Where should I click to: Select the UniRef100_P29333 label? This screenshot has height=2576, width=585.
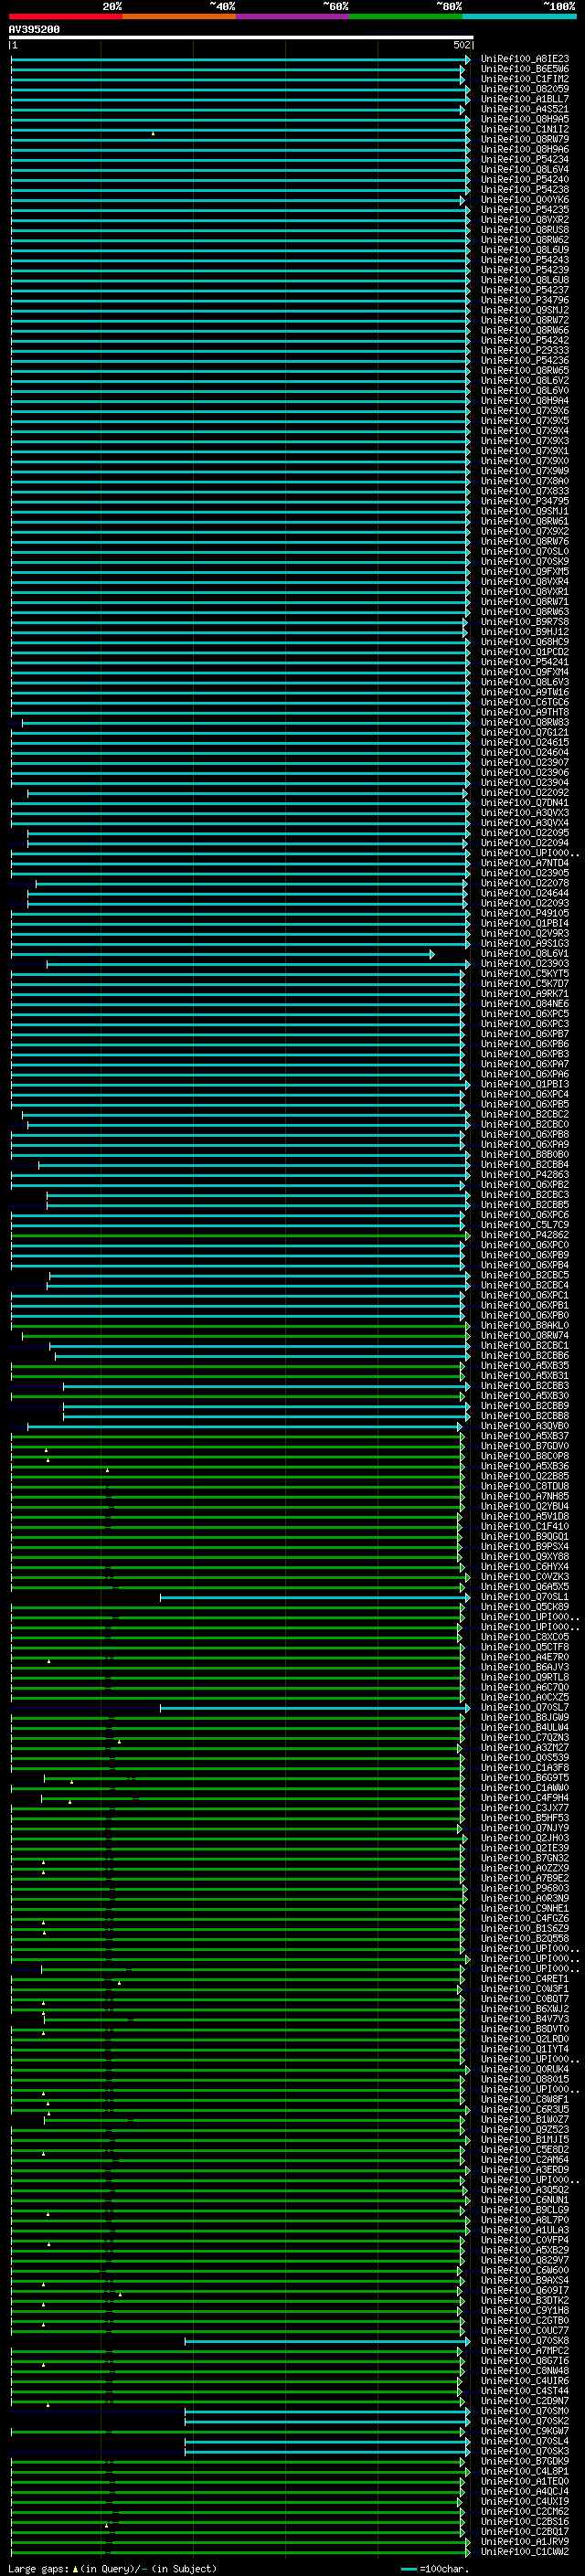pyautogui.click(x=525, y=350)
